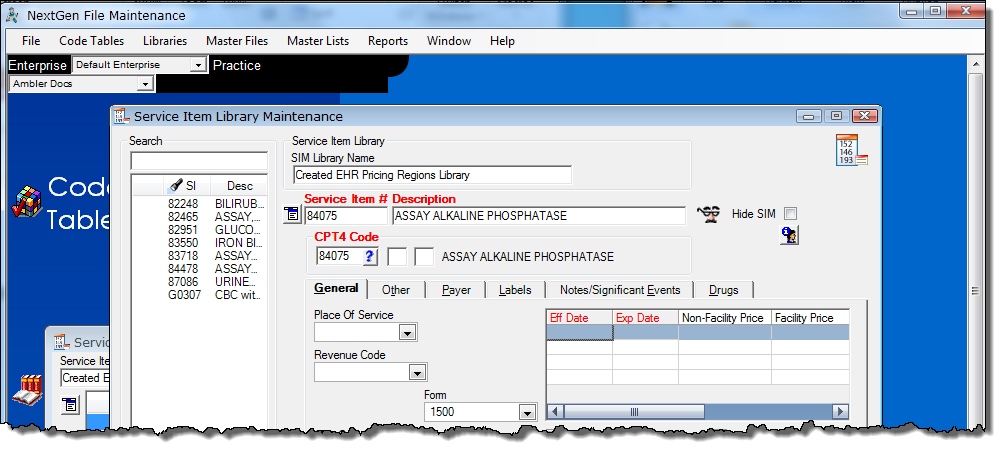This screenshot has height=454, width=1002.
Task: Click the SIM Library Name field
Action: tap(433, 175)
